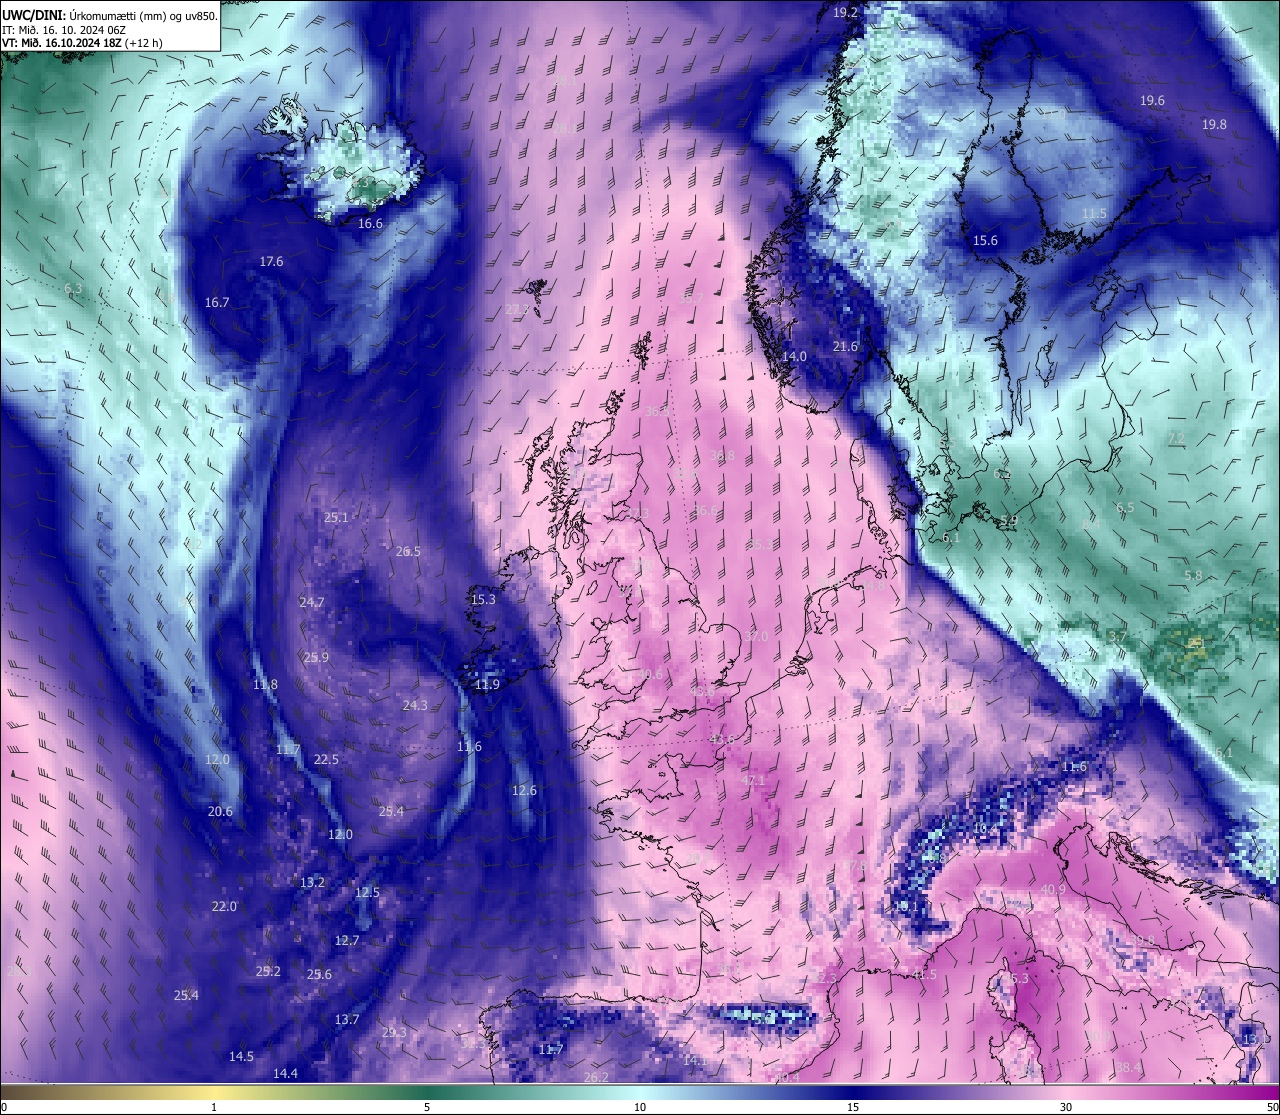1280x1115 pixels.
Task: Click the 38.4 value label
Action: coord(1129,1069)
